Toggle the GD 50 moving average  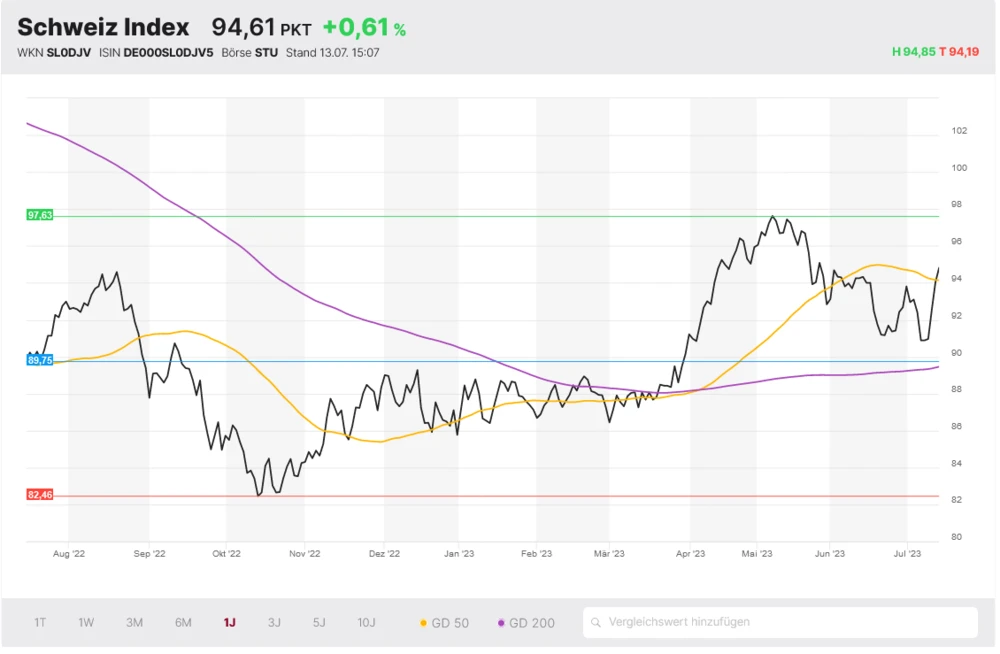point(445,623)
